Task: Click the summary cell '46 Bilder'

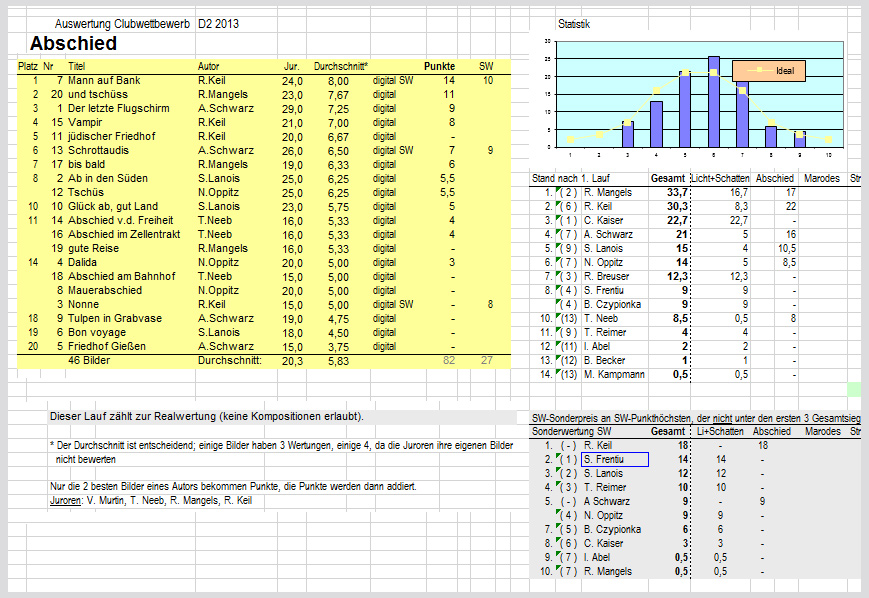Action: pos(89,361)
